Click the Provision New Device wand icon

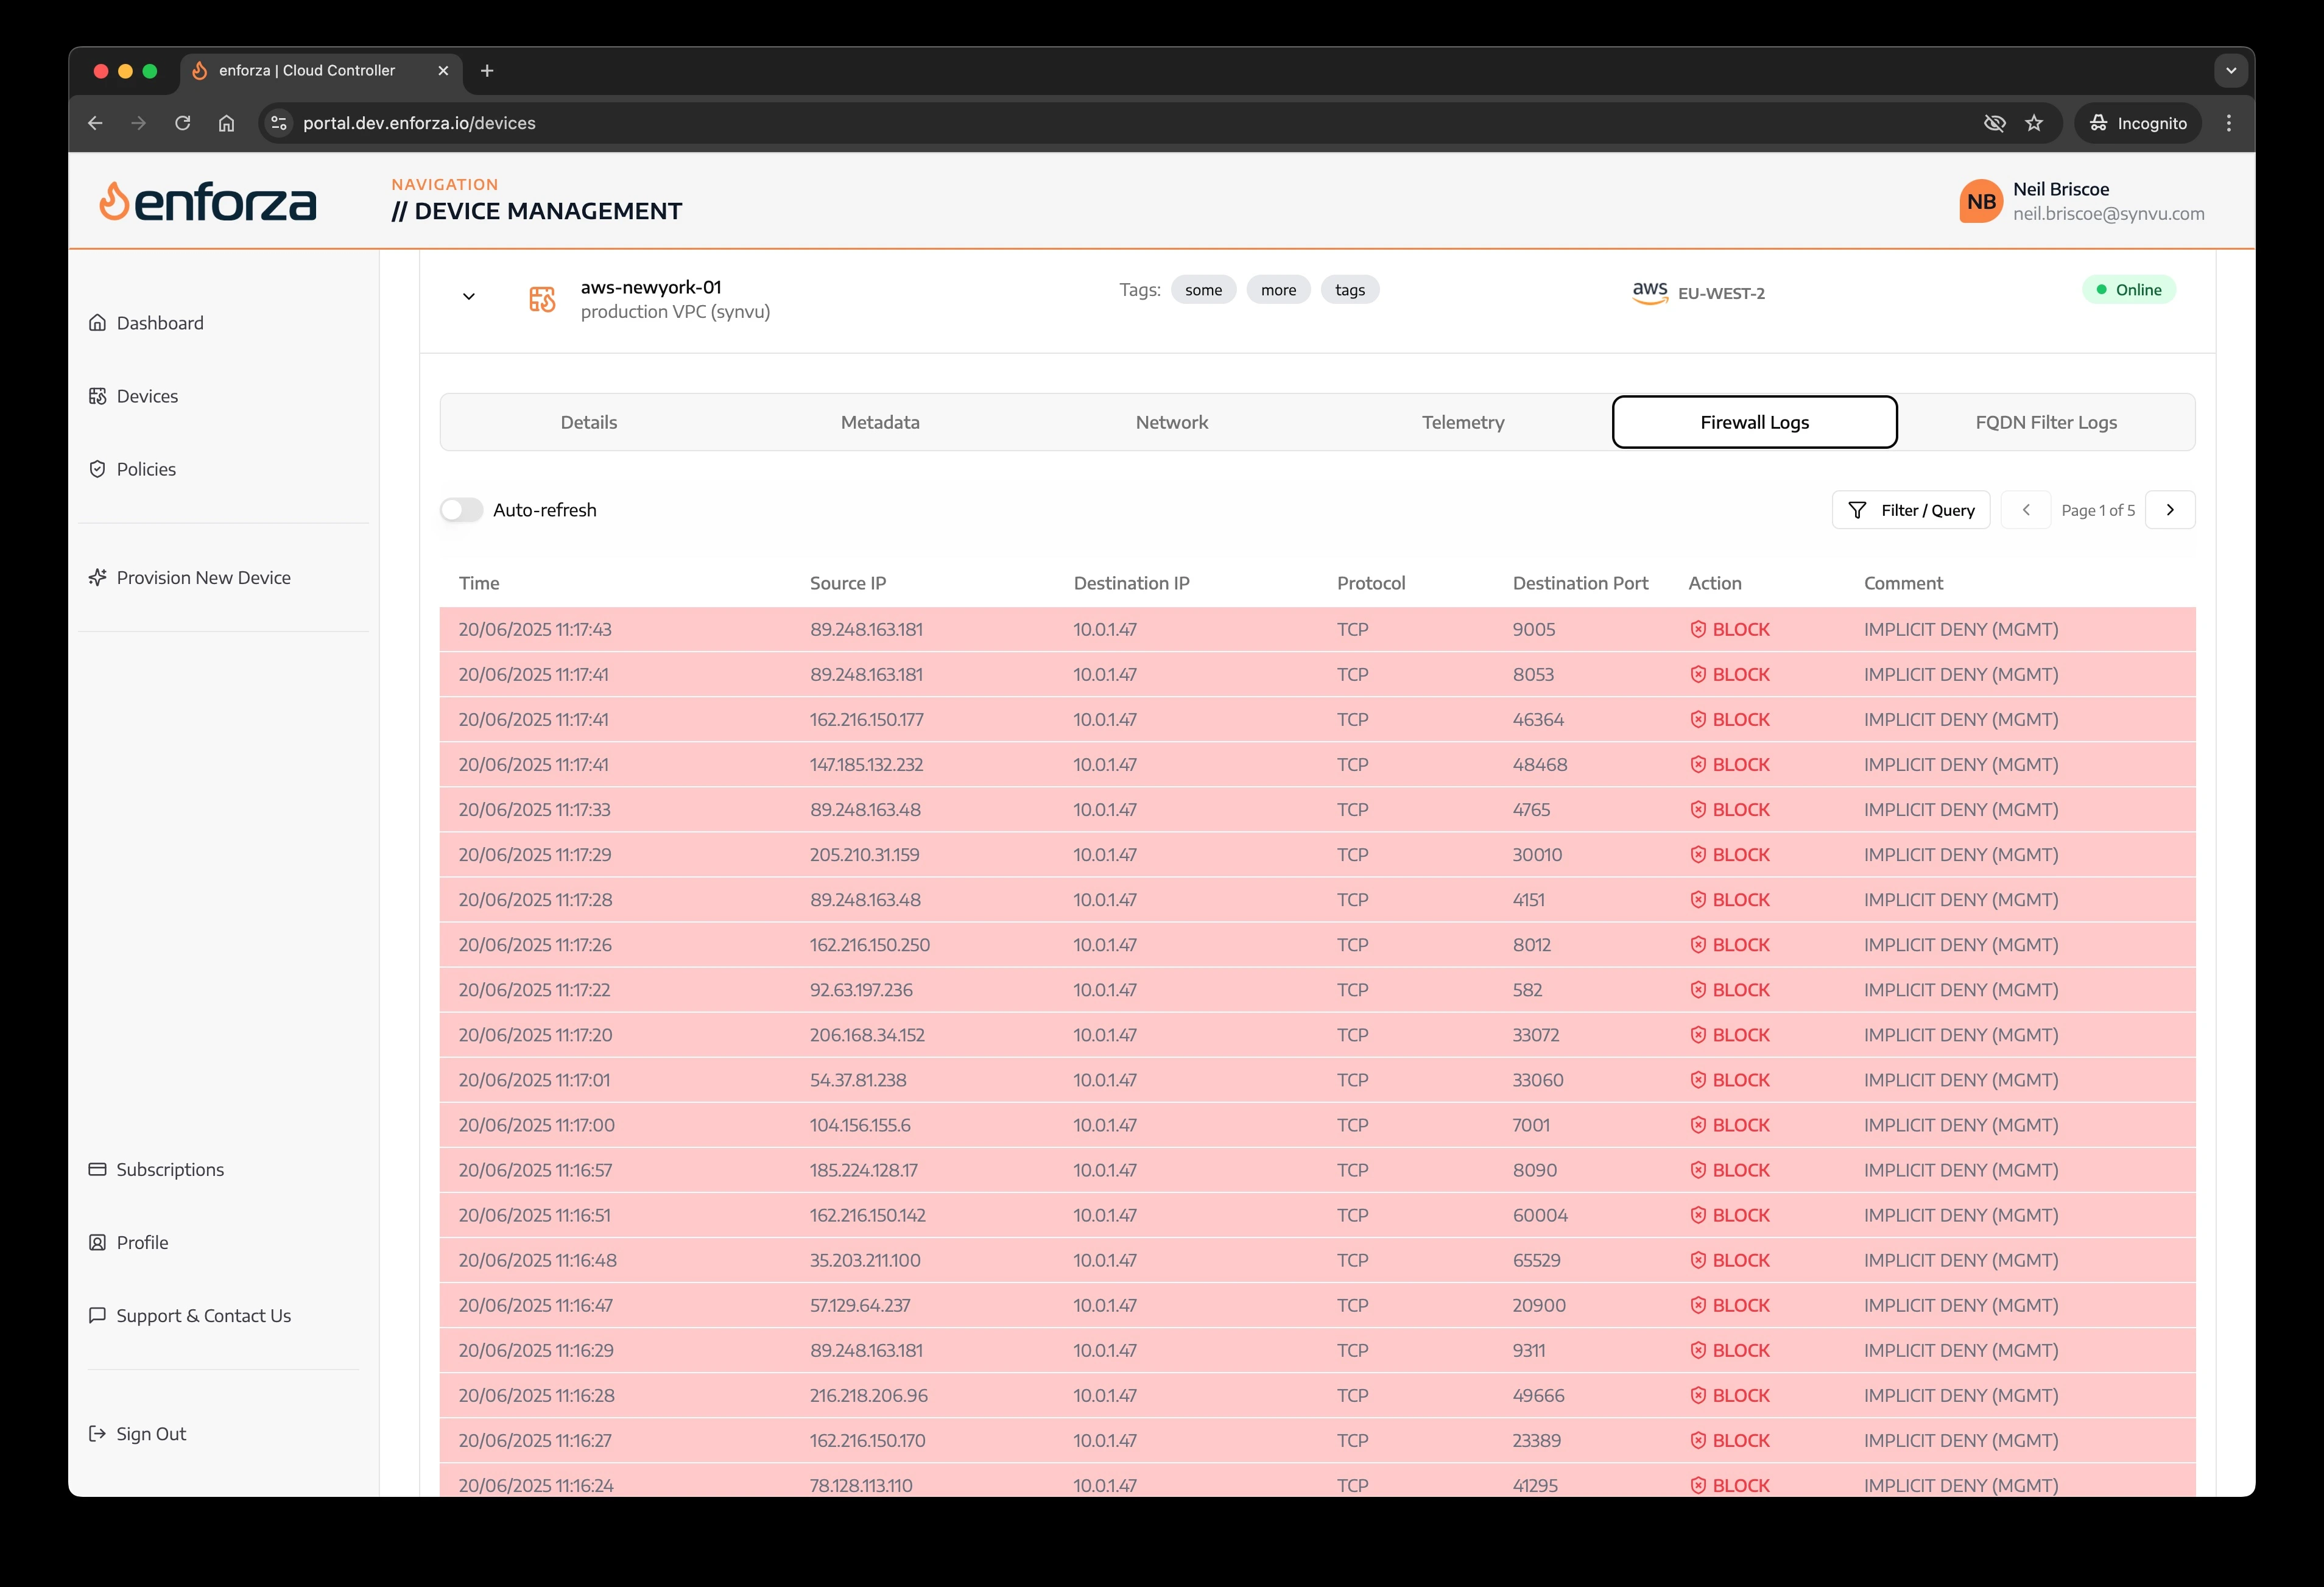coord(97,577)
